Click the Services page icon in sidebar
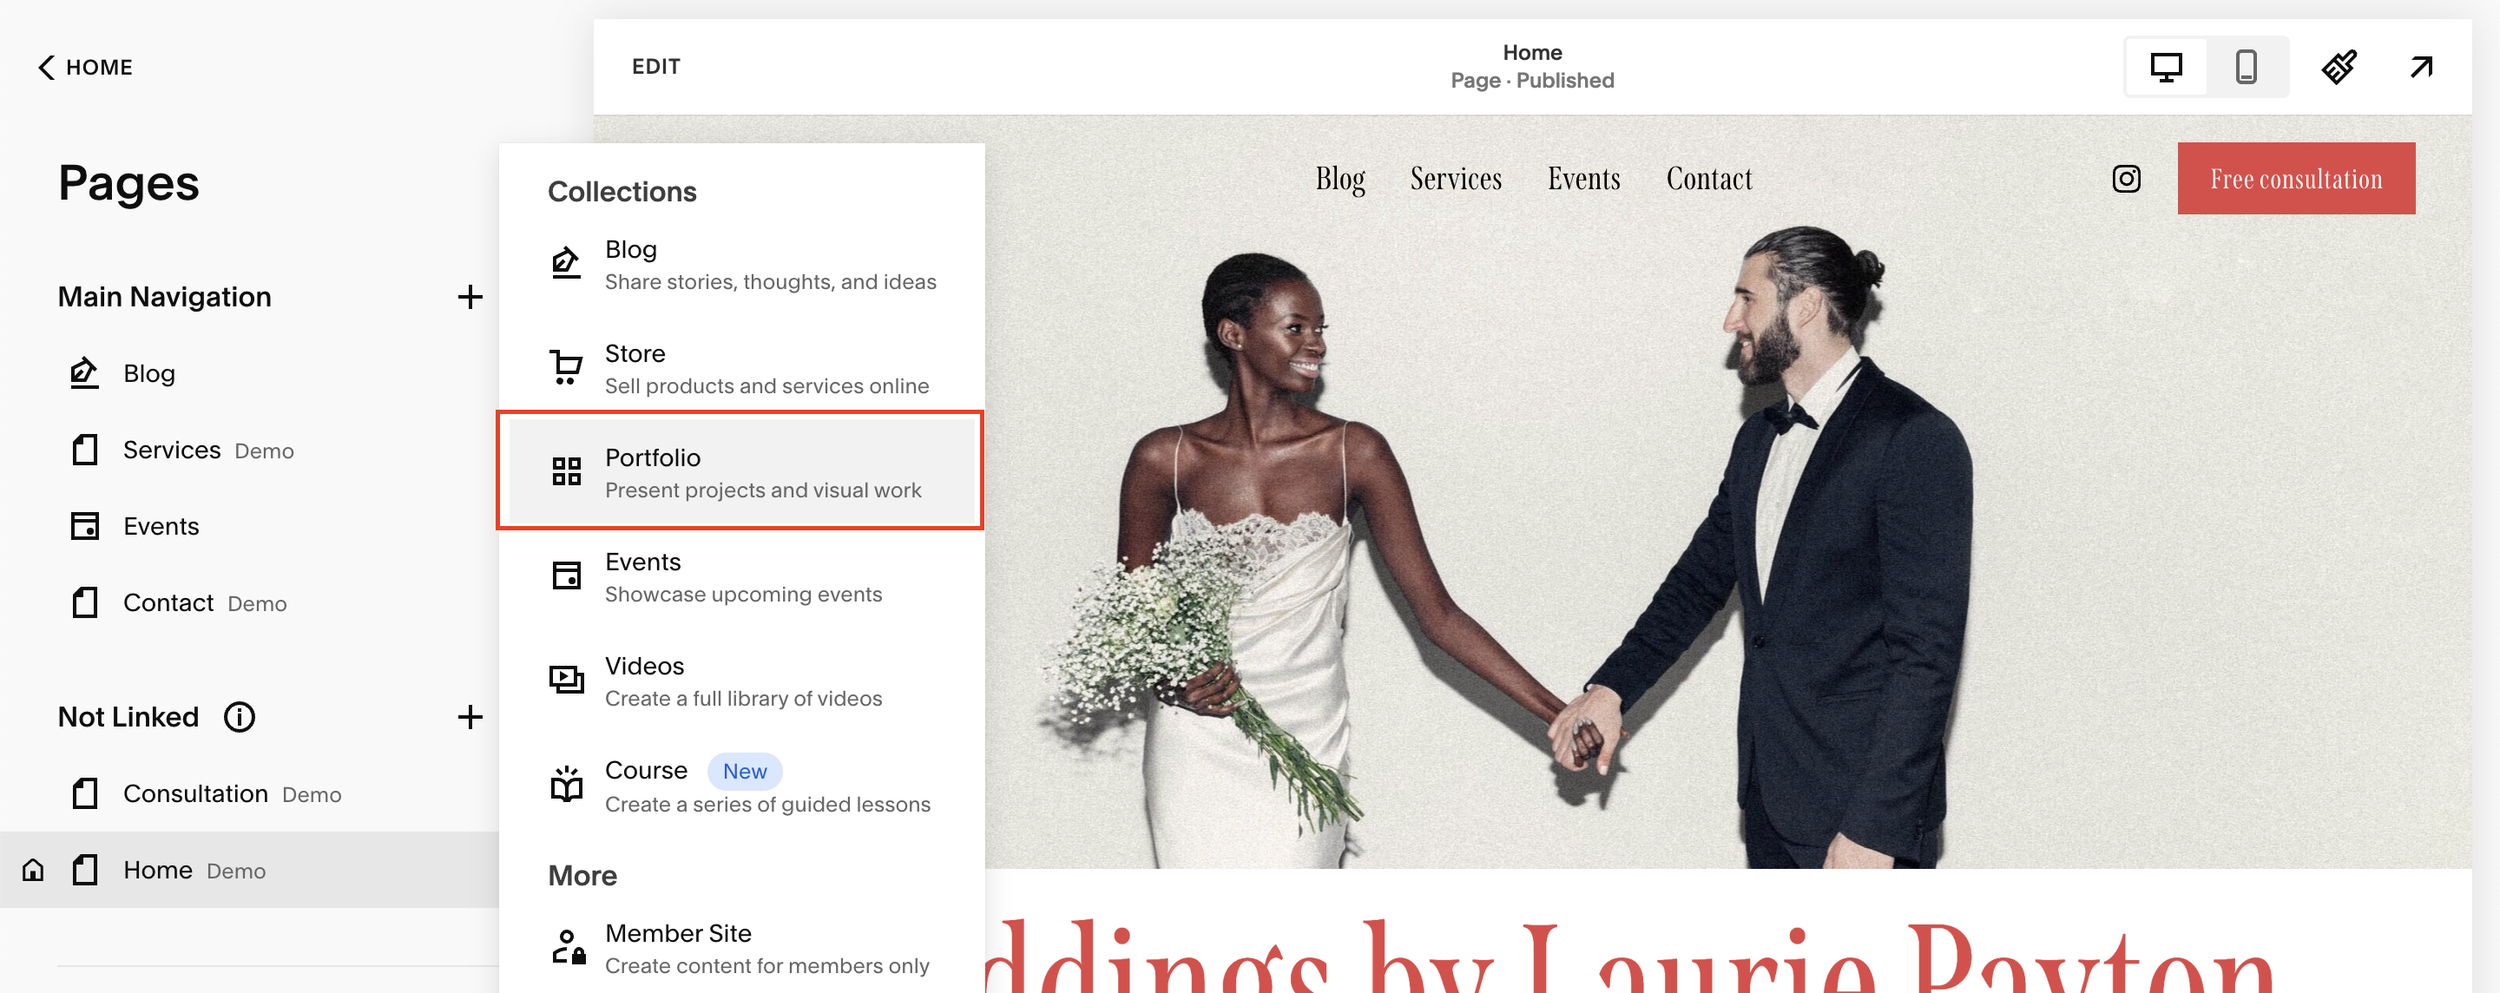 pos(85,450)
